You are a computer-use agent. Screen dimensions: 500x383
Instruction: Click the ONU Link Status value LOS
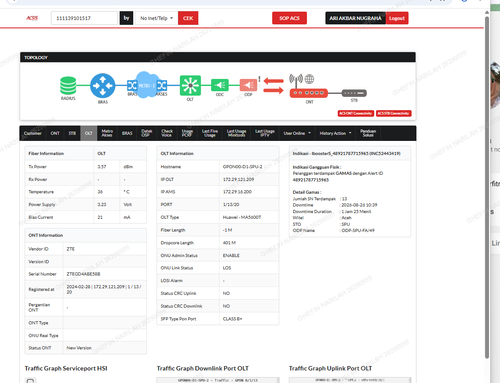point(227,268)
